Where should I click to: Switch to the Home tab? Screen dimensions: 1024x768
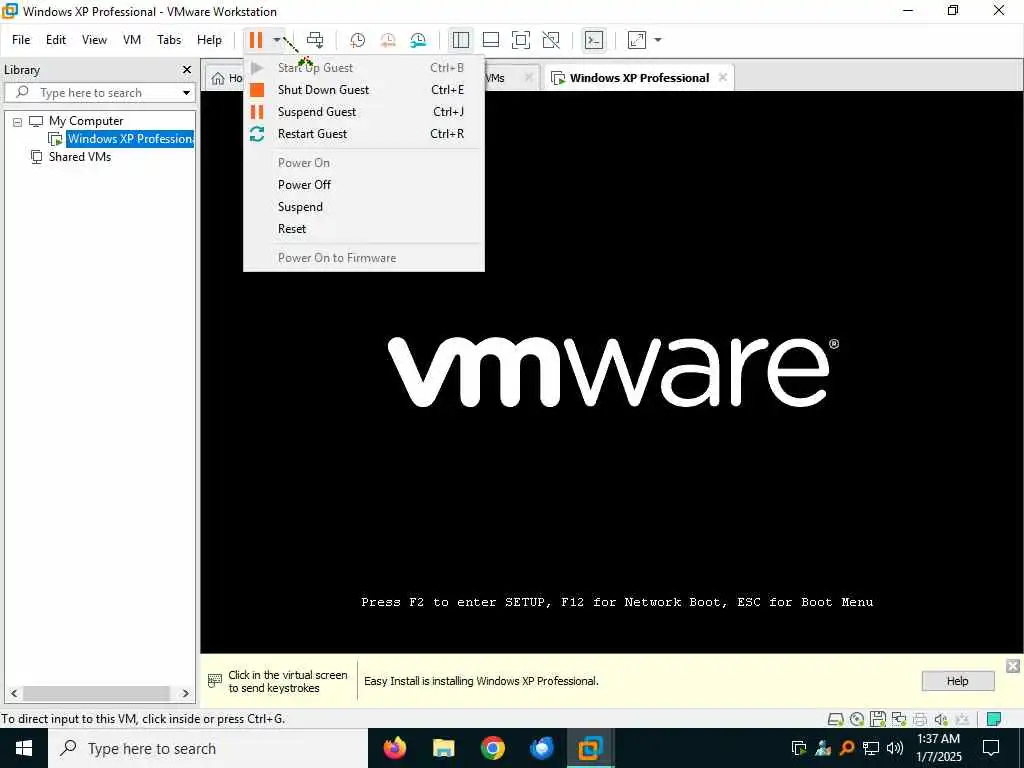tap(227, 78)
